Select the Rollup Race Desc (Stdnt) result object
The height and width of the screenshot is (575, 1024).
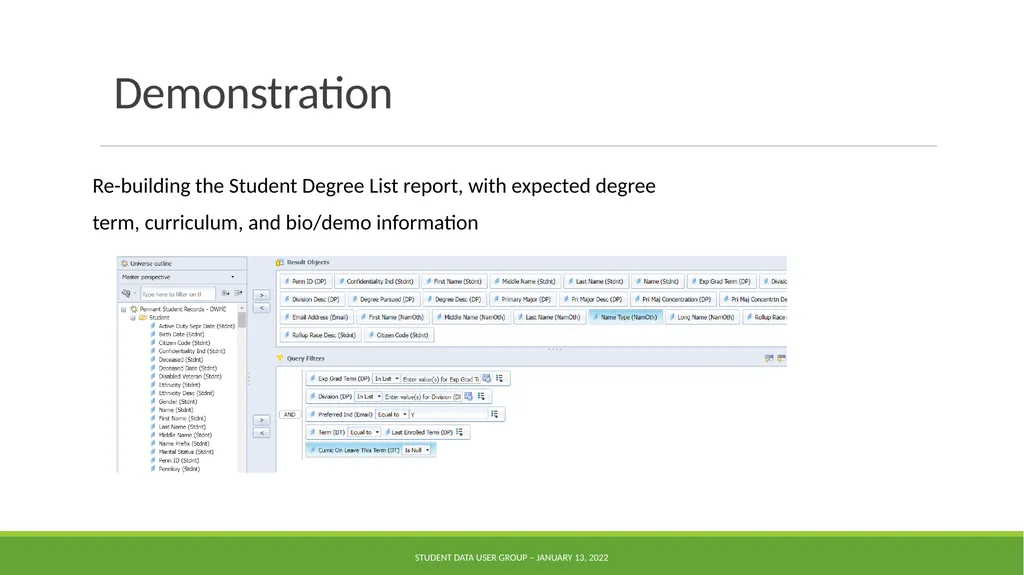(x=320, y=335)
